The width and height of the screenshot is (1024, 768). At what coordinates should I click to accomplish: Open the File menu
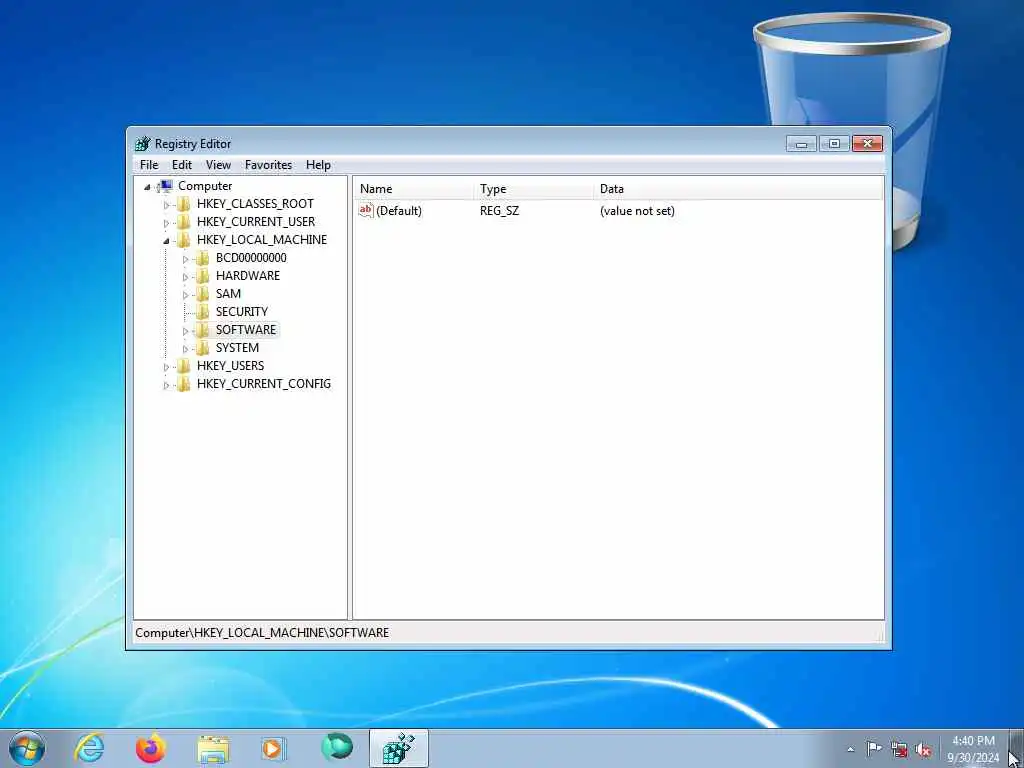point(149,165)
